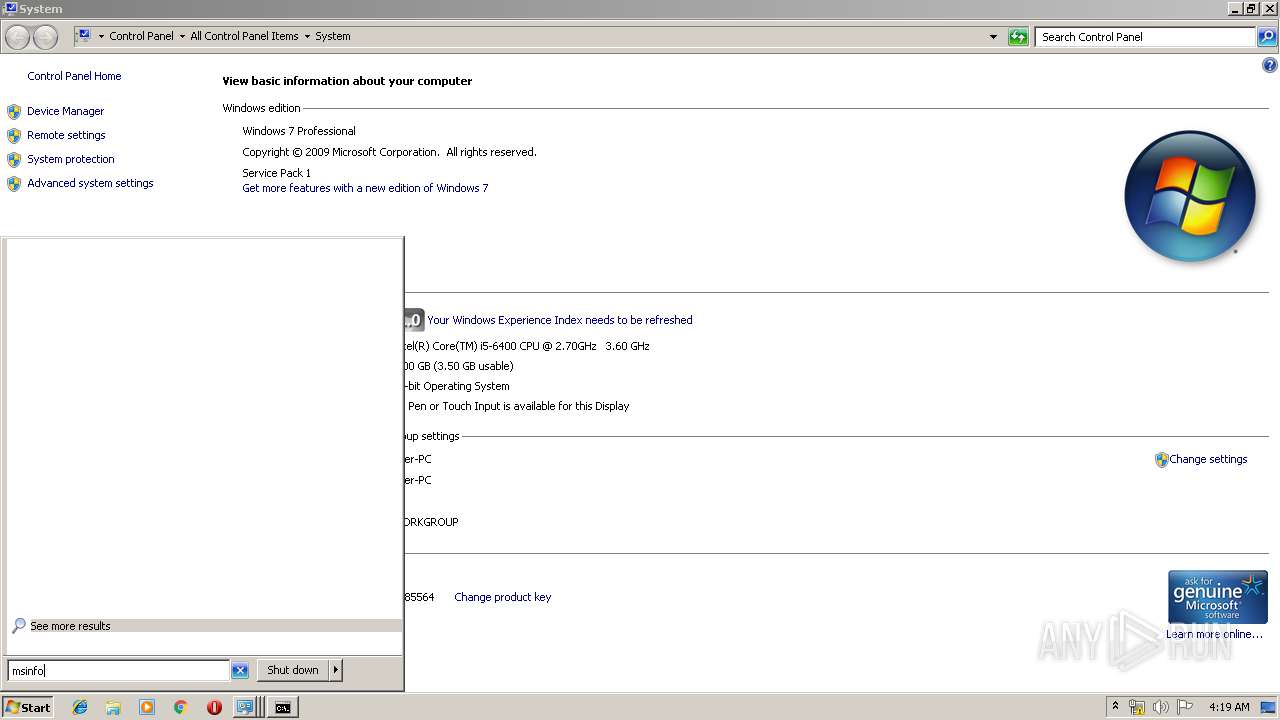Open Windows Media Player taskbar icon

coord(147,707)
